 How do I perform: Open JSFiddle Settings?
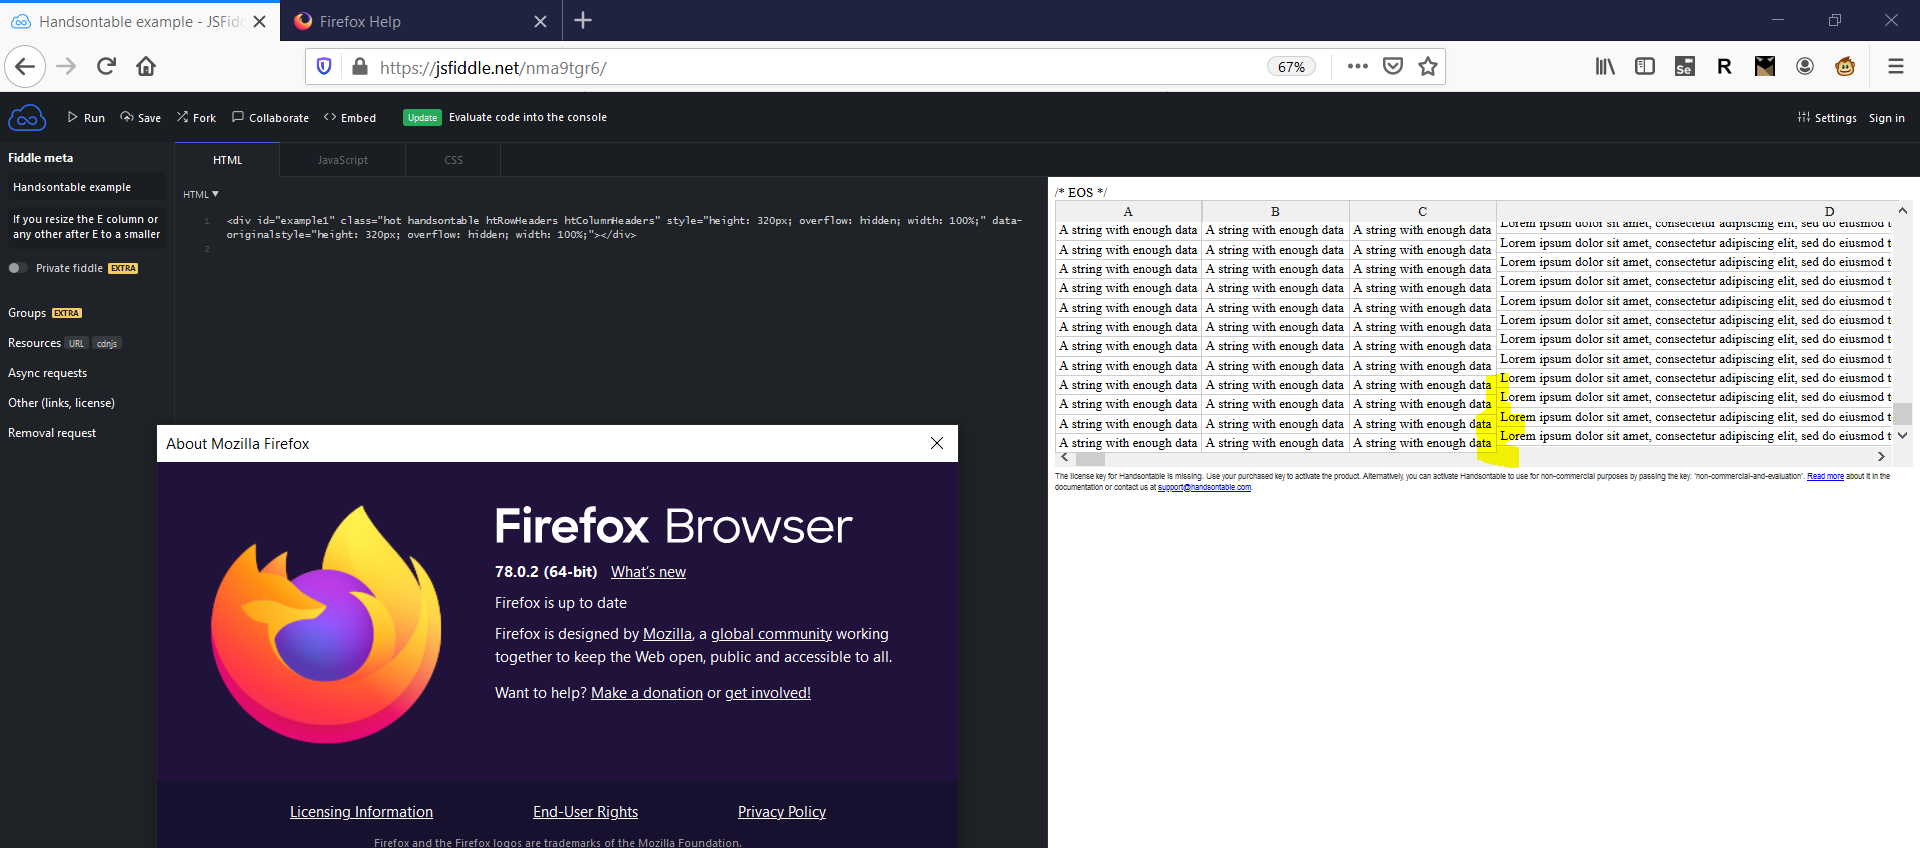point(1827,118)
